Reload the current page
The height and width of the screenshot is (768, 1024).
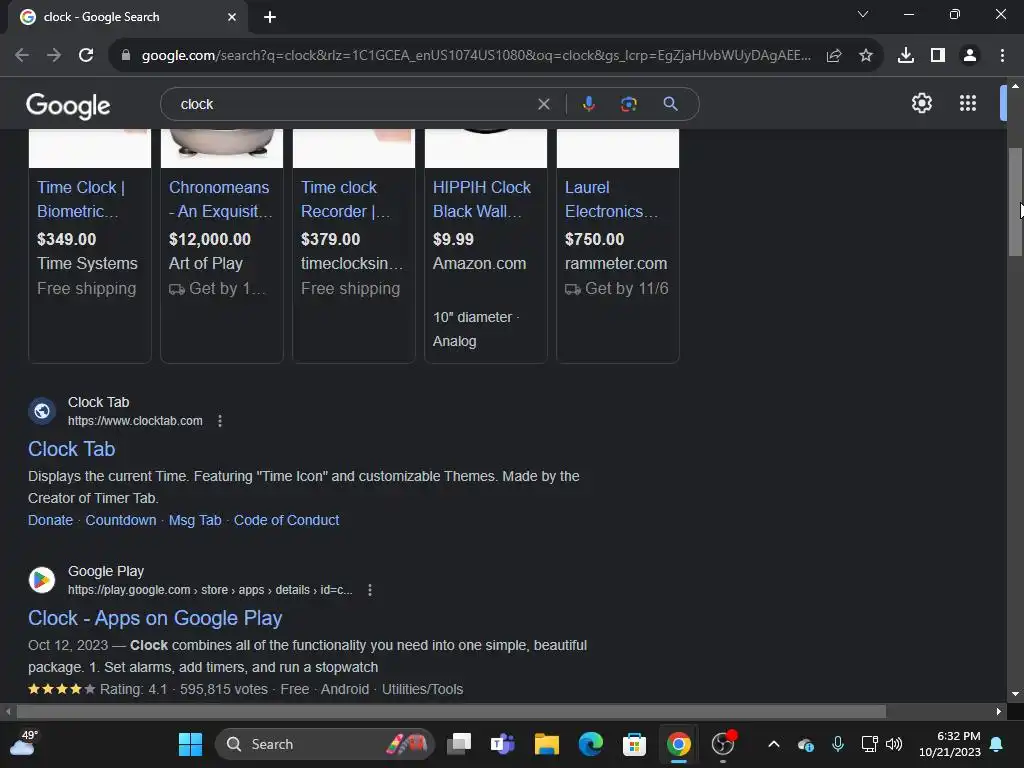[86, 56]
